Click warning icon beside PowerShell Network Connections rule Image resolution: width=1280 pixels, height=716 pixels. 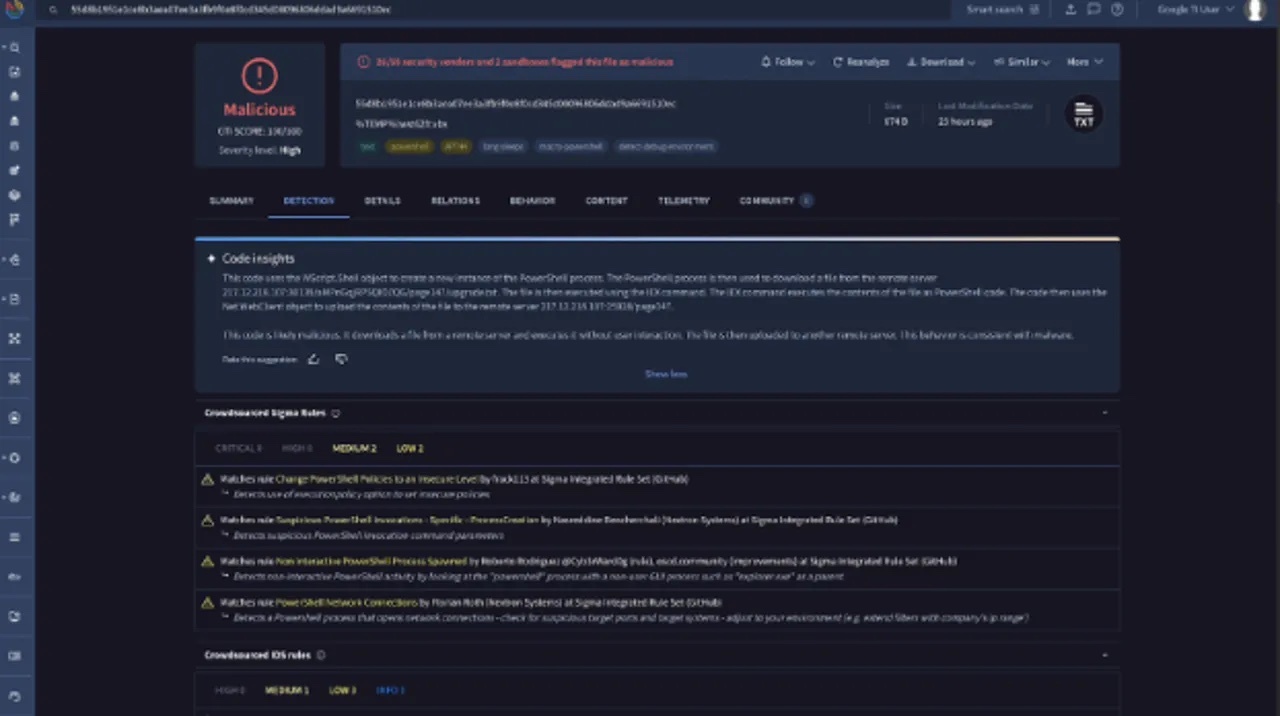(x=208, y=603)
